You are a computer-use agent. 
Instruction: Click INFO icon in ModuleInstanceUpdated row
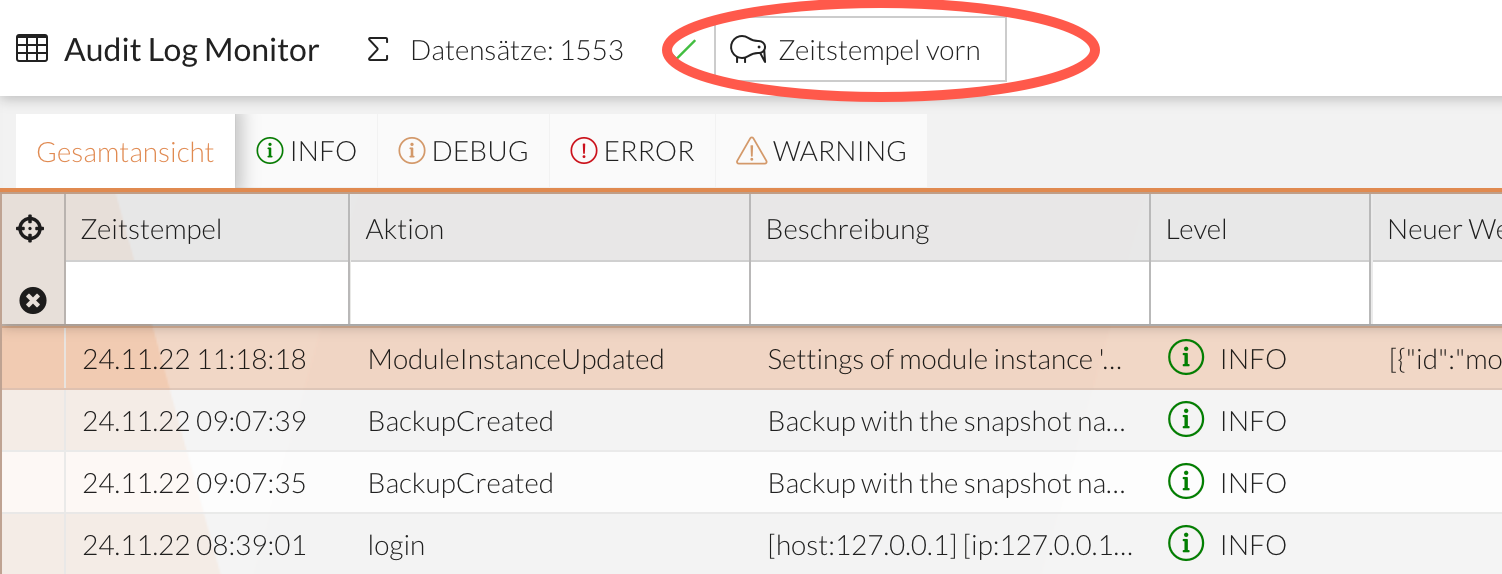[1185, 358]
